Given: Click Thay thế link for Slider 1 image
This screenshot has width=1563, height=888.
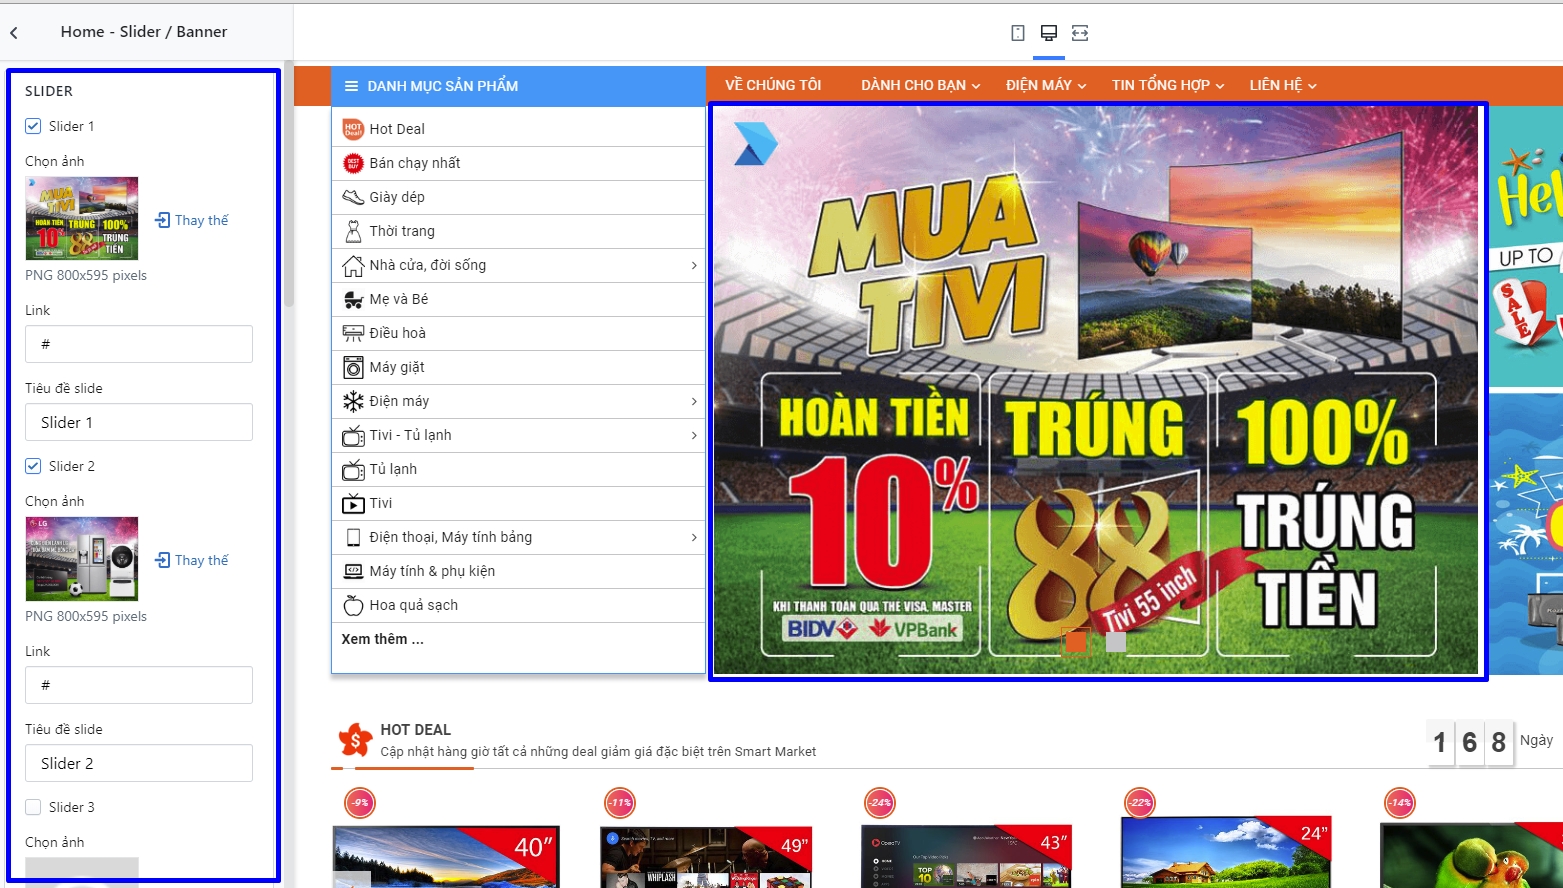Looking at the screenshot, I should click(x=202, y=220).
